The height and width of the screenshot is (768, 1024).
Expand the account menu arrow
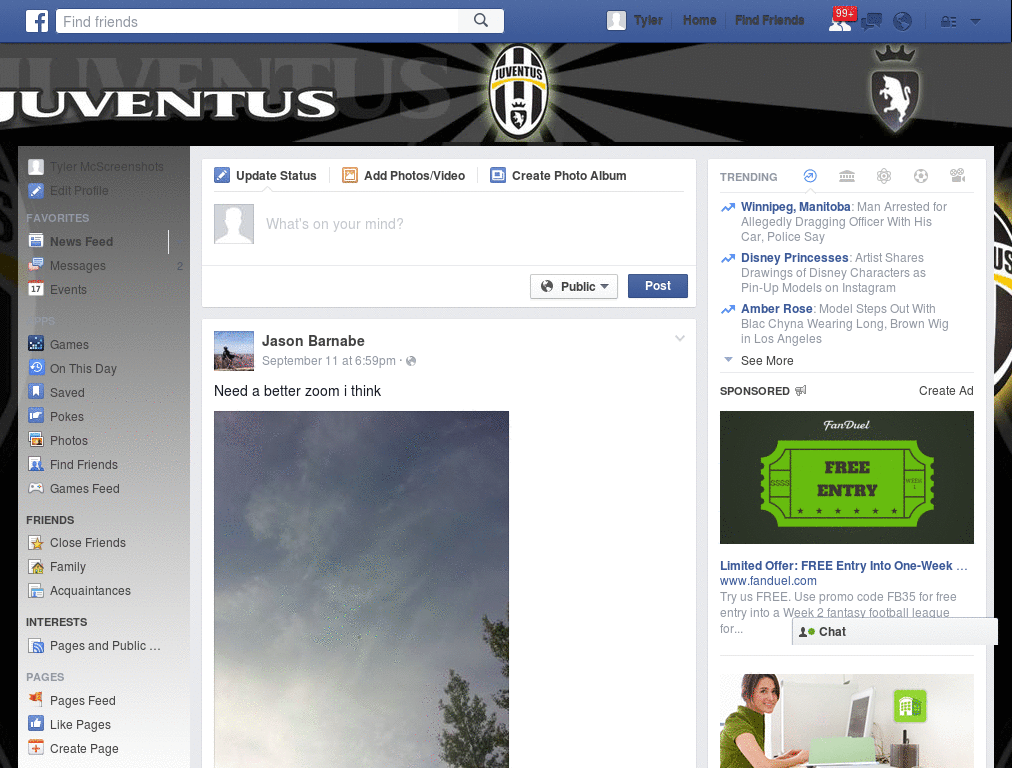[x=975, y=22]
